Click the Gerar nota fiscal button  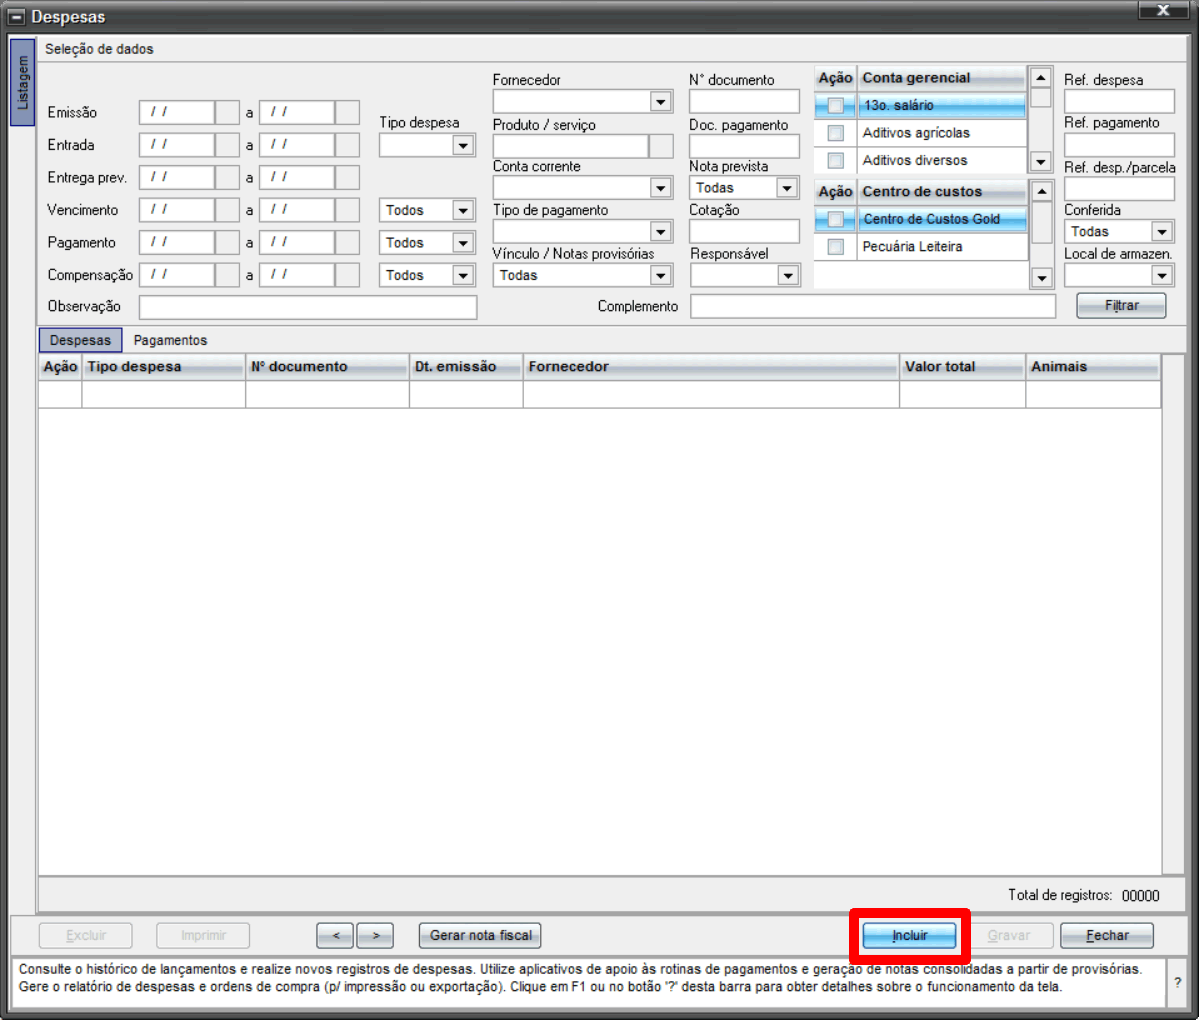click(x=480, y=936)
